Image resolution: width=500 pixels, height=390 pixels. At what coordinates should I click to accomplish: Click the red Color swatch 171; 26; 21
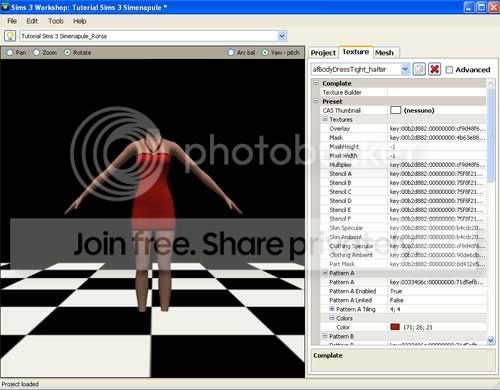tap(395, 327)
